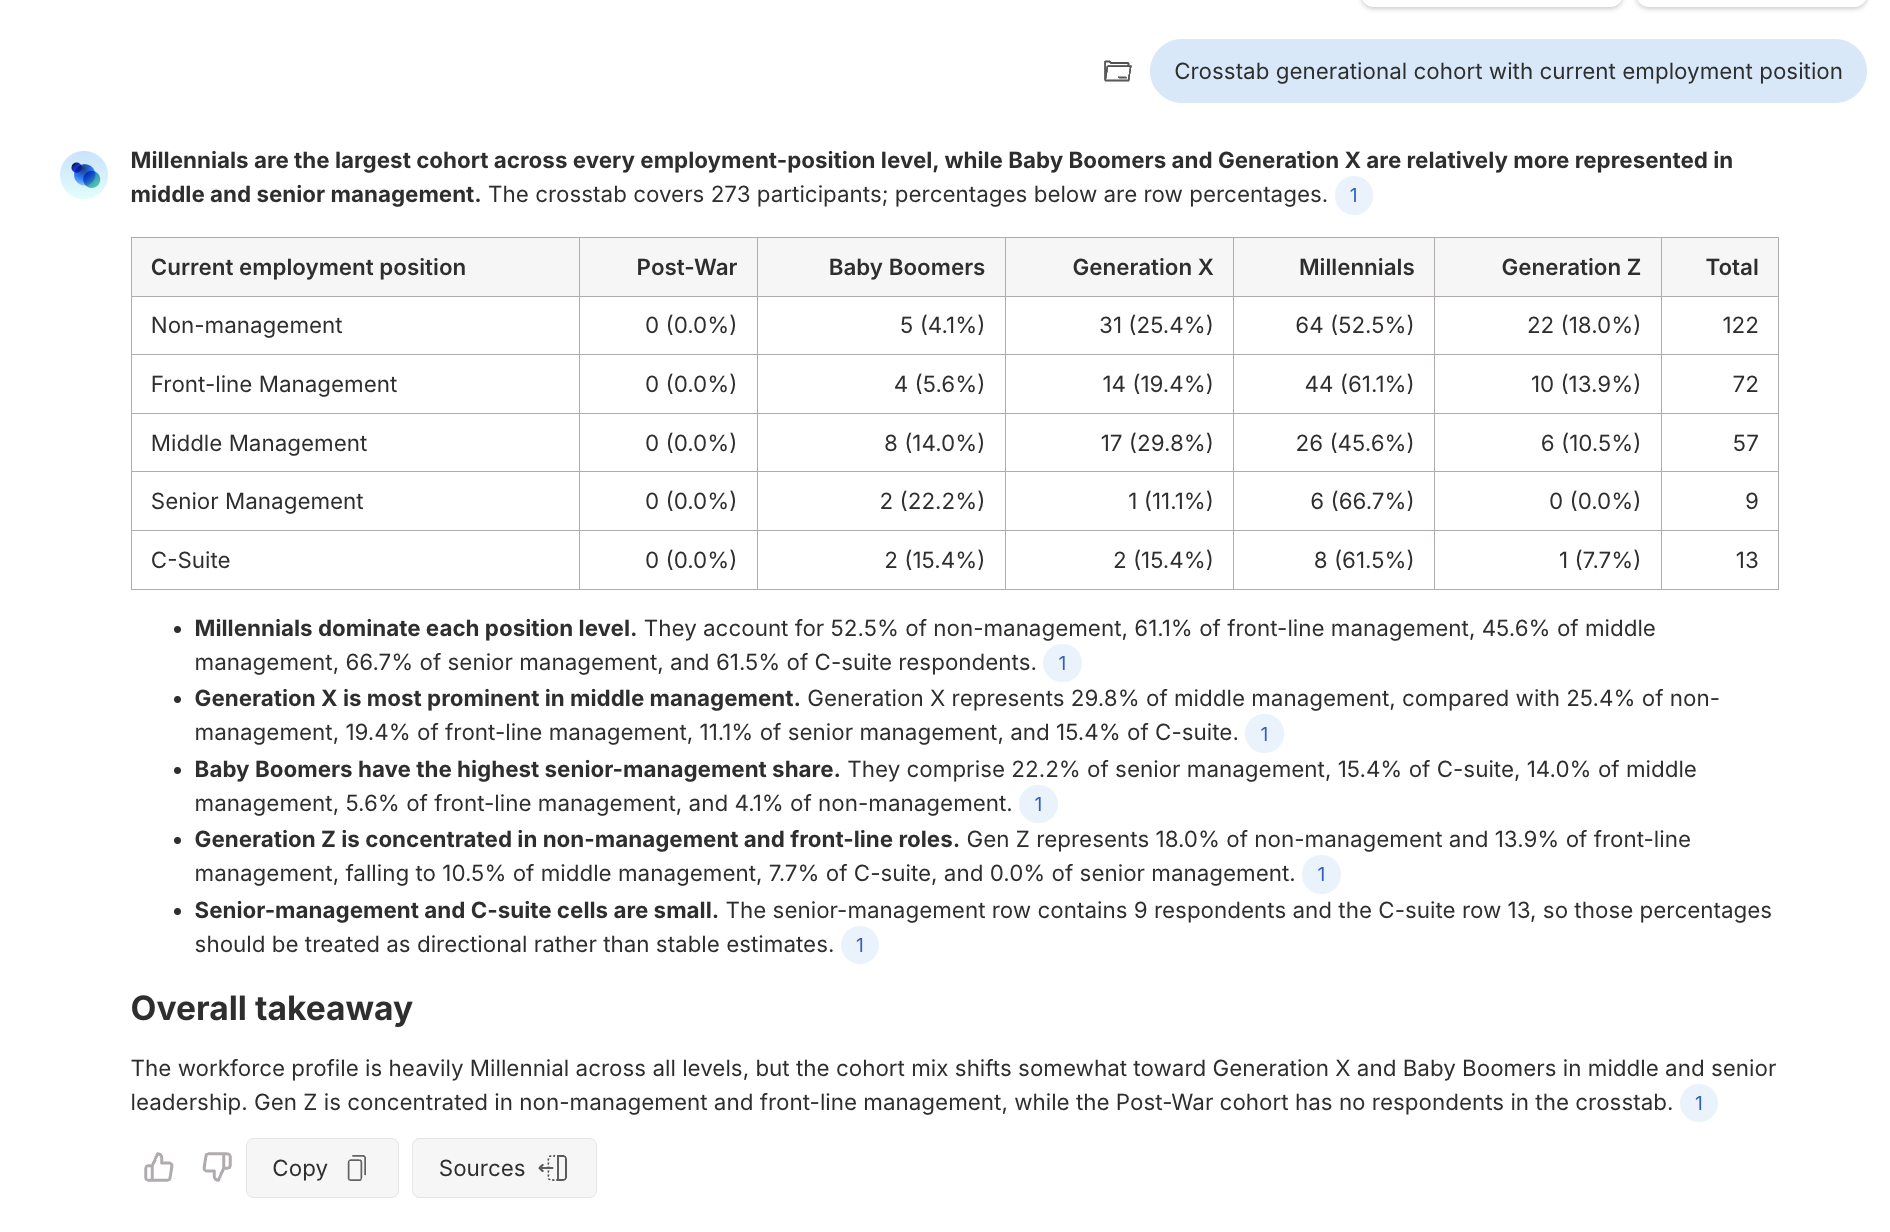Copy the response with the Copy button
Screen dimensions: 1890x1232
(x=322, y=1168)
